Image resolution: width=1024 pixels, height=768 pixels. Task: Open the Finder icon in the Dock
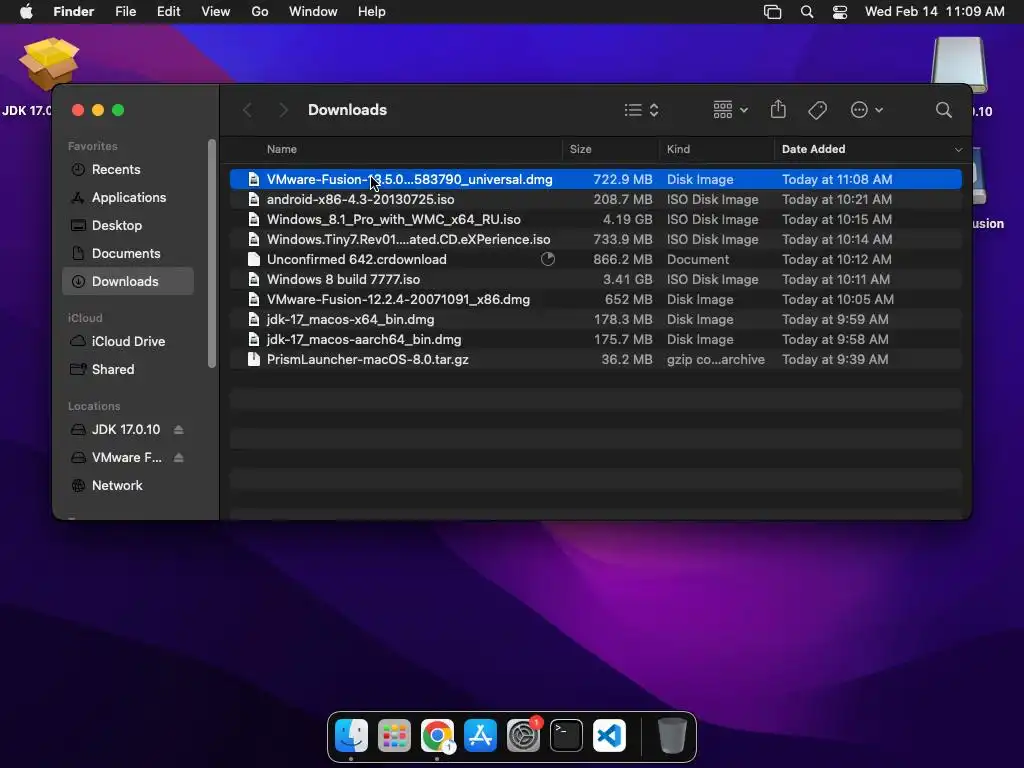tap(351, 736)
